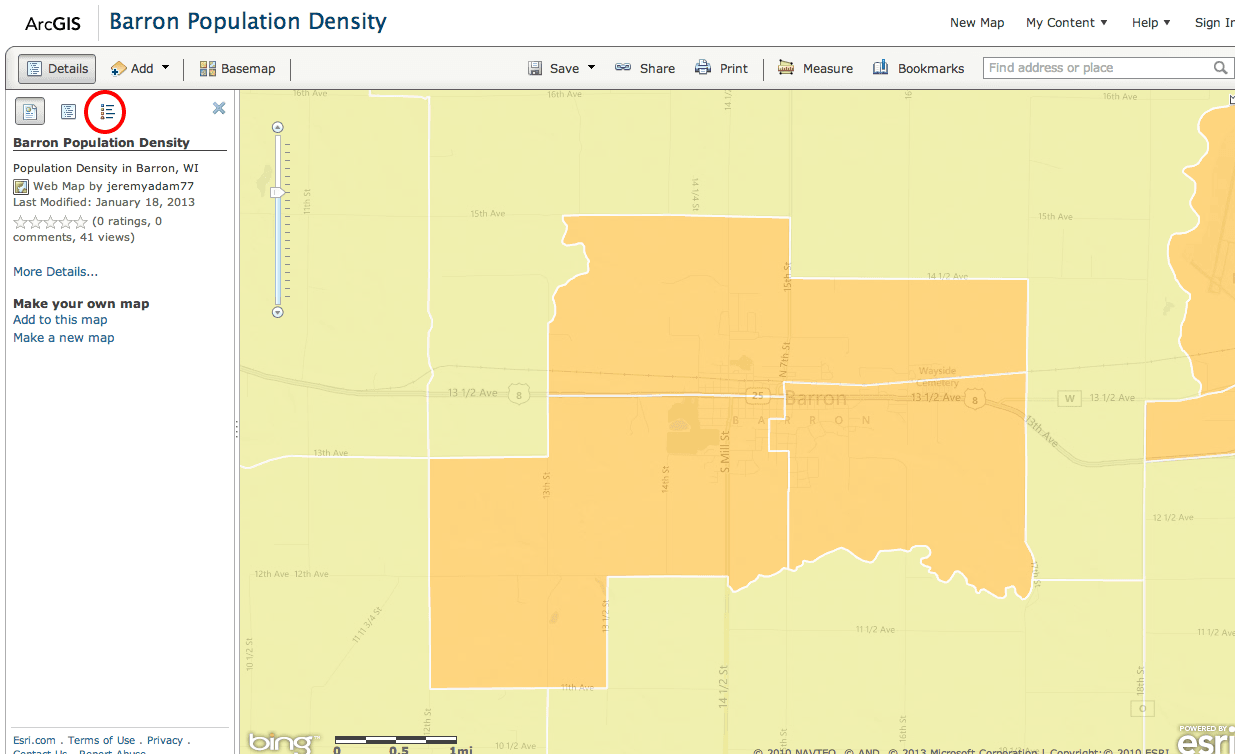Toggle the Details side panel
Image resolution: width=1235 pixels, height=754 pixels.
point(57,68)
